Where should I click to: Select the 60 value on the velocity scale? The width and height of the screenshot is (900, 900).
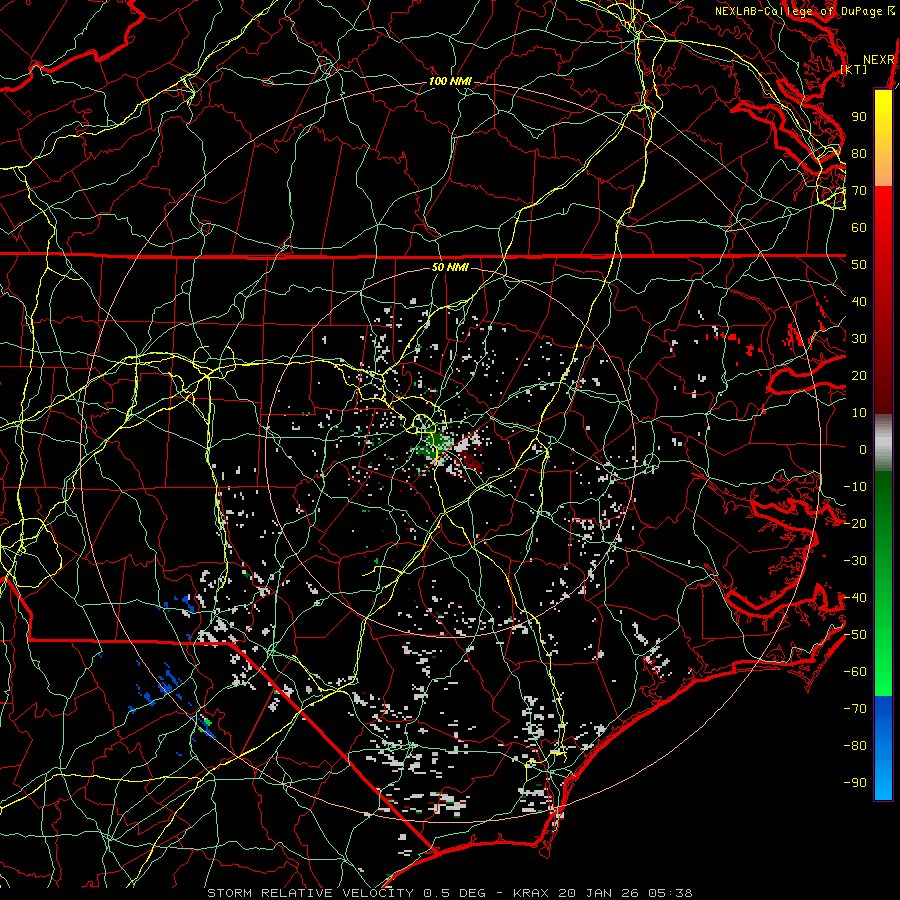[x=859, y=228]
